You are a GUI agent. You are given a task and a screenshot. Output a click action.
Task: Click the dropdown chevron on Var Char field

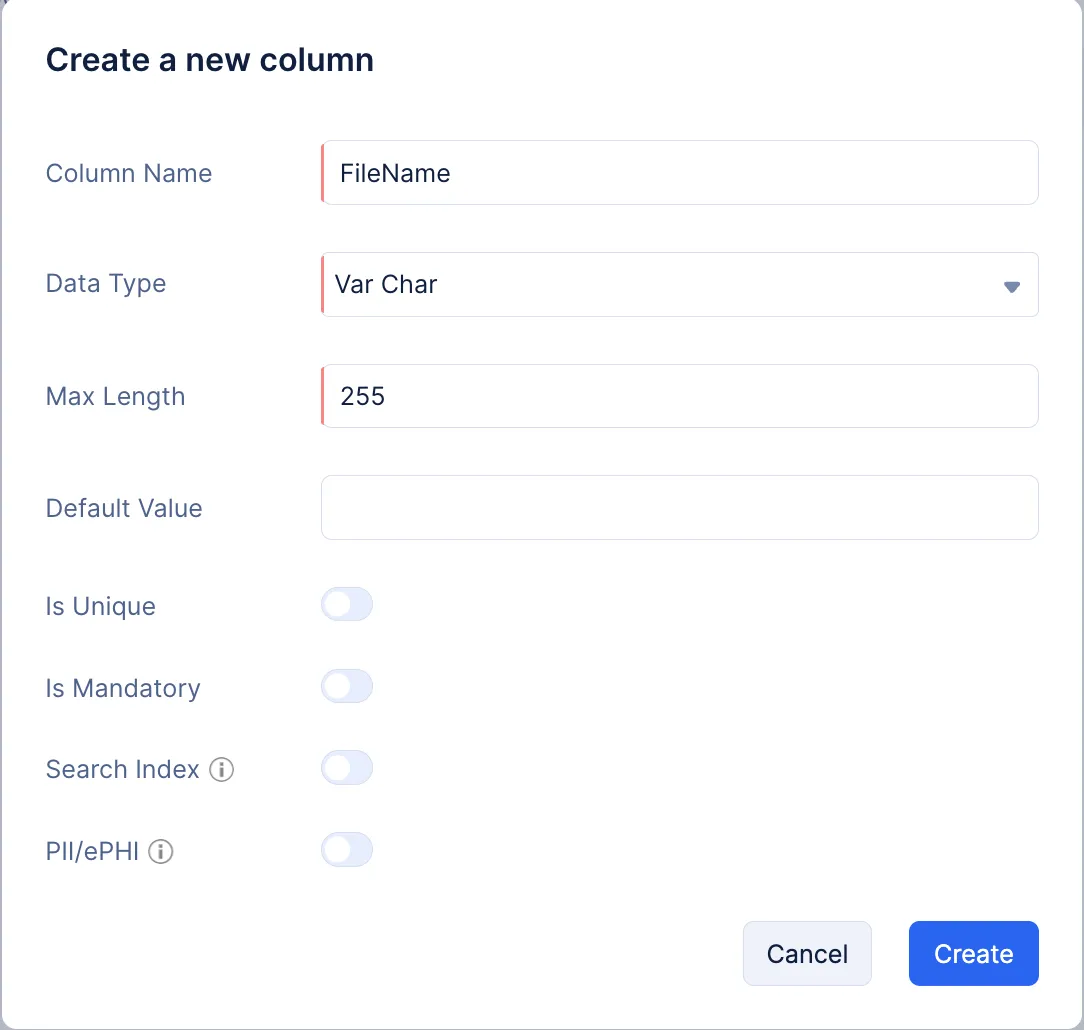coord(1012,285)
